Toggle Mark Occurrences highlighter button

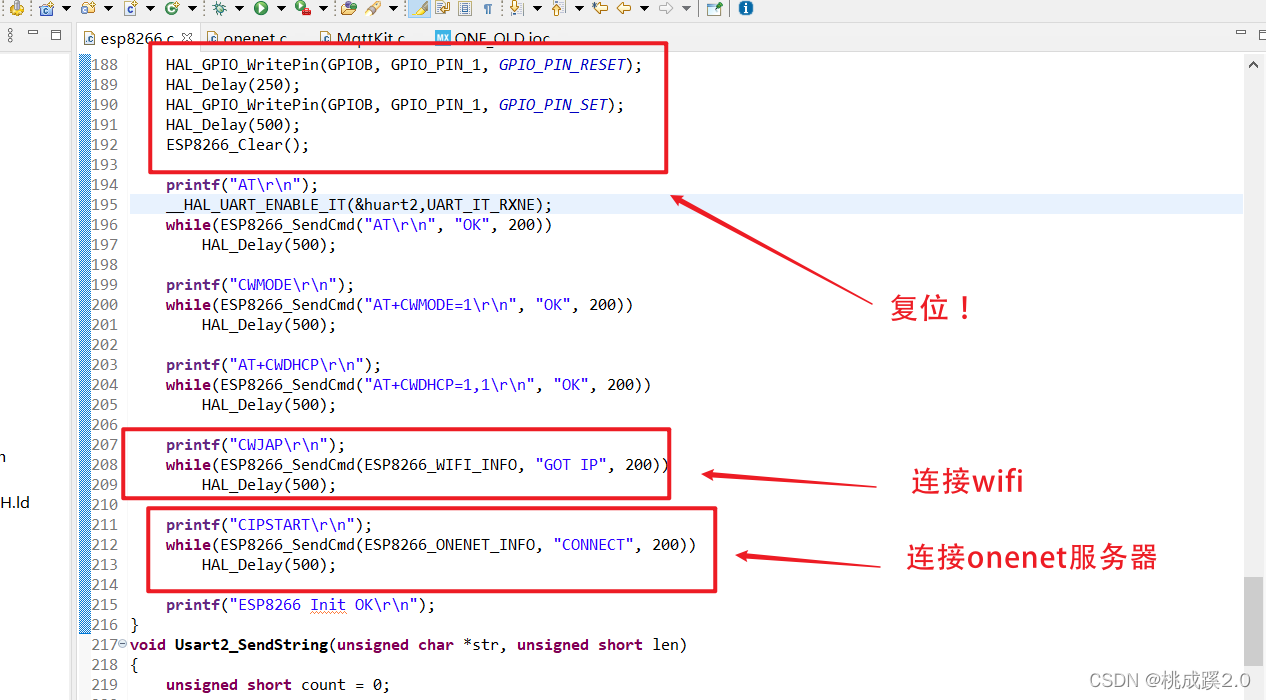tap(420, 8)
